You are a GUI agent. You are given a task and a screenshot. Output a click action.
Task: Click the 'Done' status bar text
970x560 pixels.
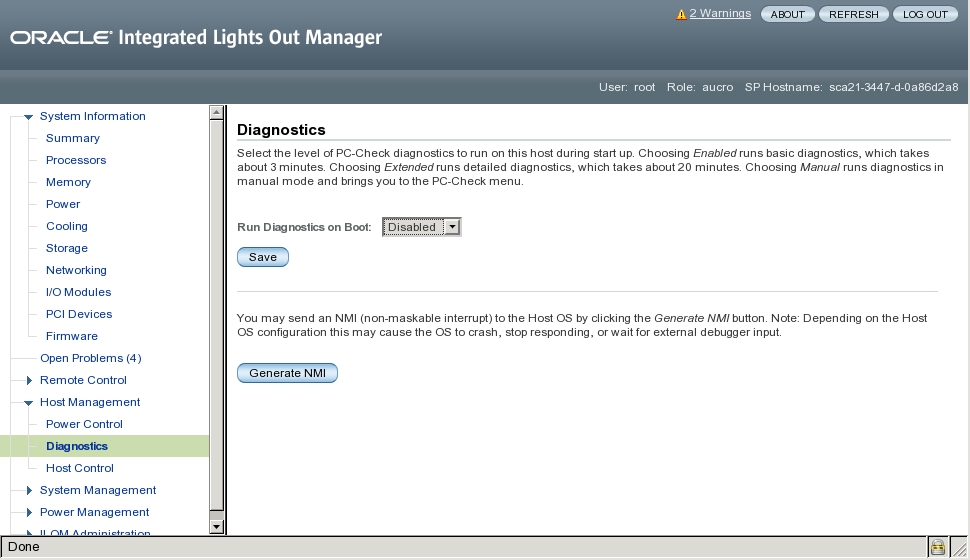pyautogui.click(x=24, y=547)
